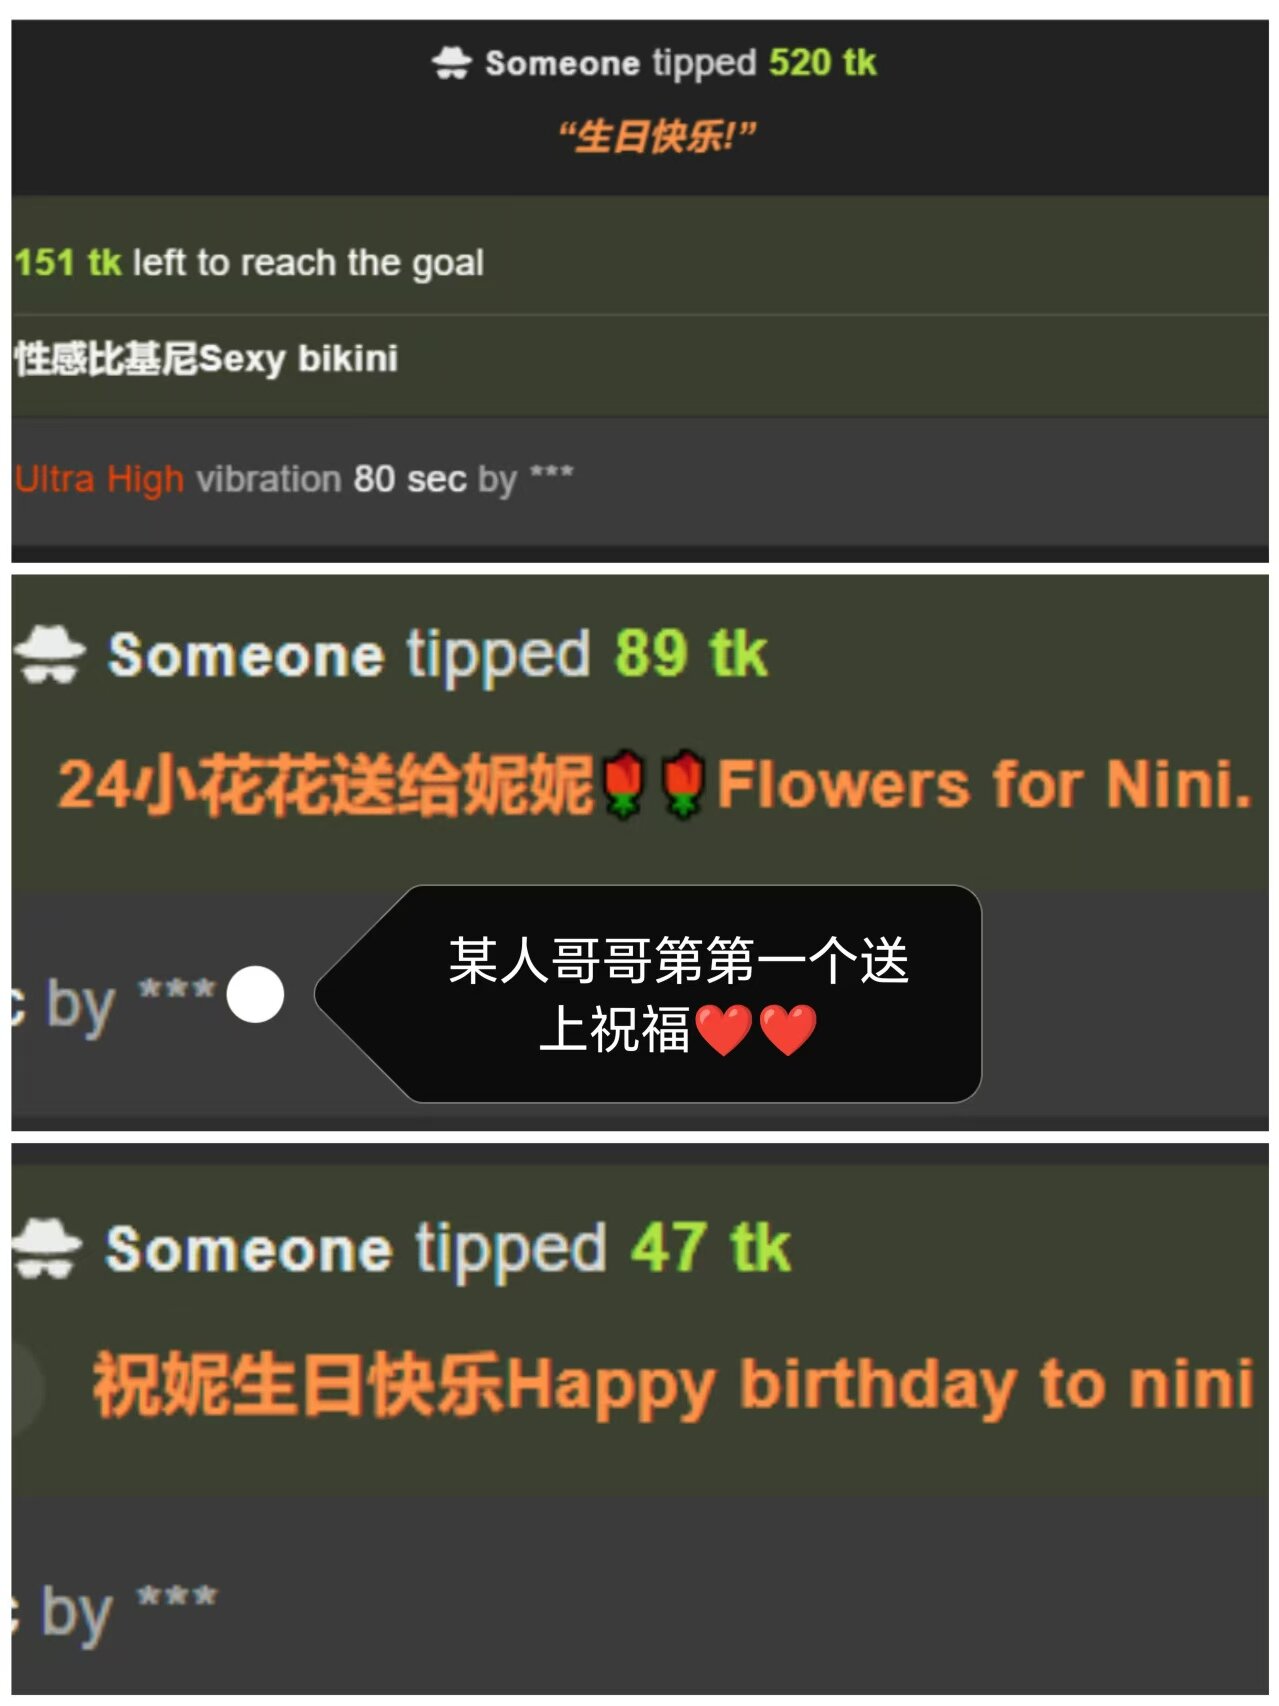Click the 生日快乐! tip message
The image size is (1279, 1706).
click(656, 136)
